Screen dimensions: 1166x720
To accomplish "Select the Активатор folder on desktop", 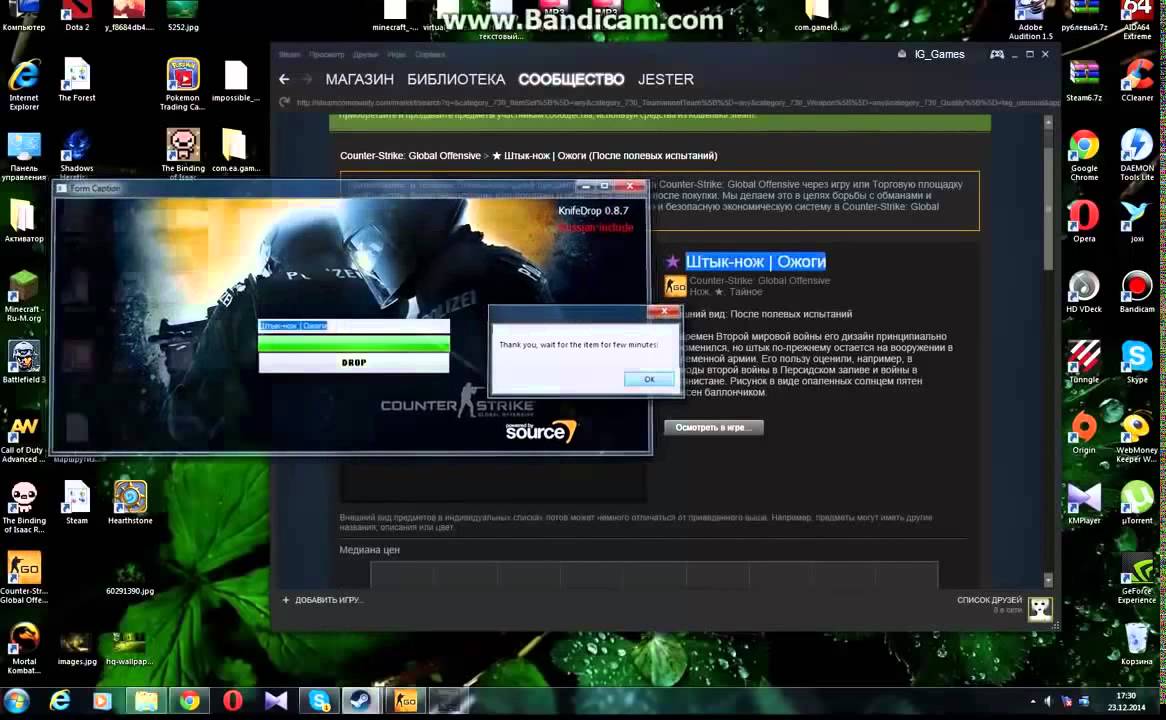I will pyautogui.click(x=24, y=222).
